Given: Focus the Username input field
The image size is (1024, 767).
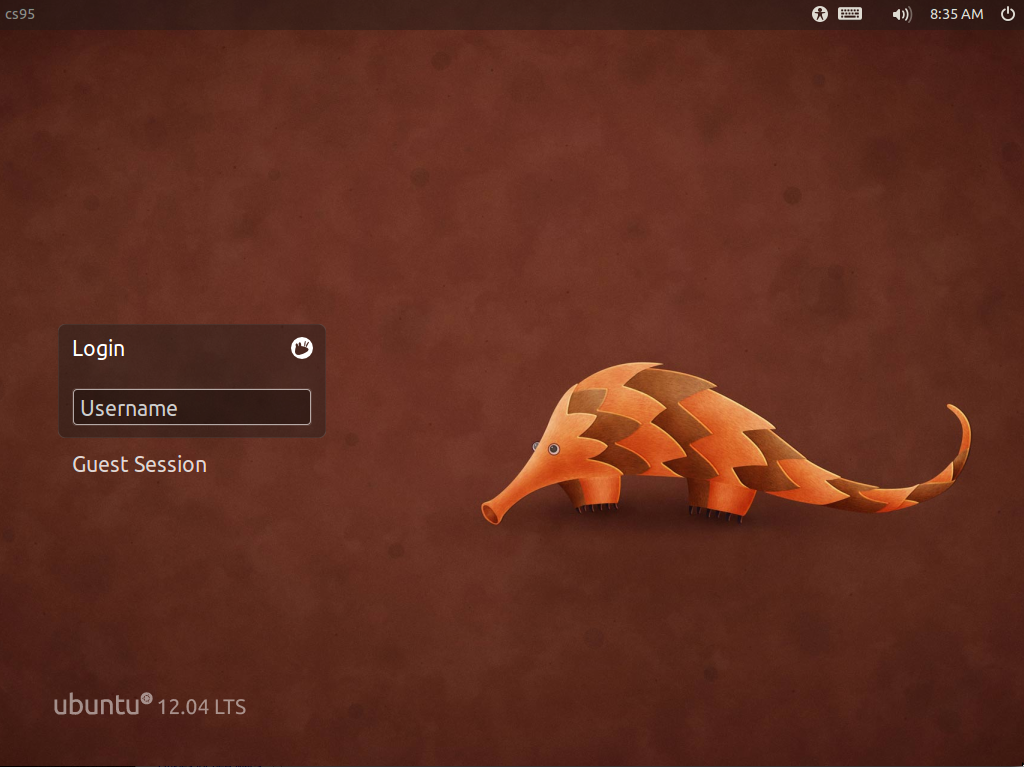Looking at the screenshot, I should [192, 407].
